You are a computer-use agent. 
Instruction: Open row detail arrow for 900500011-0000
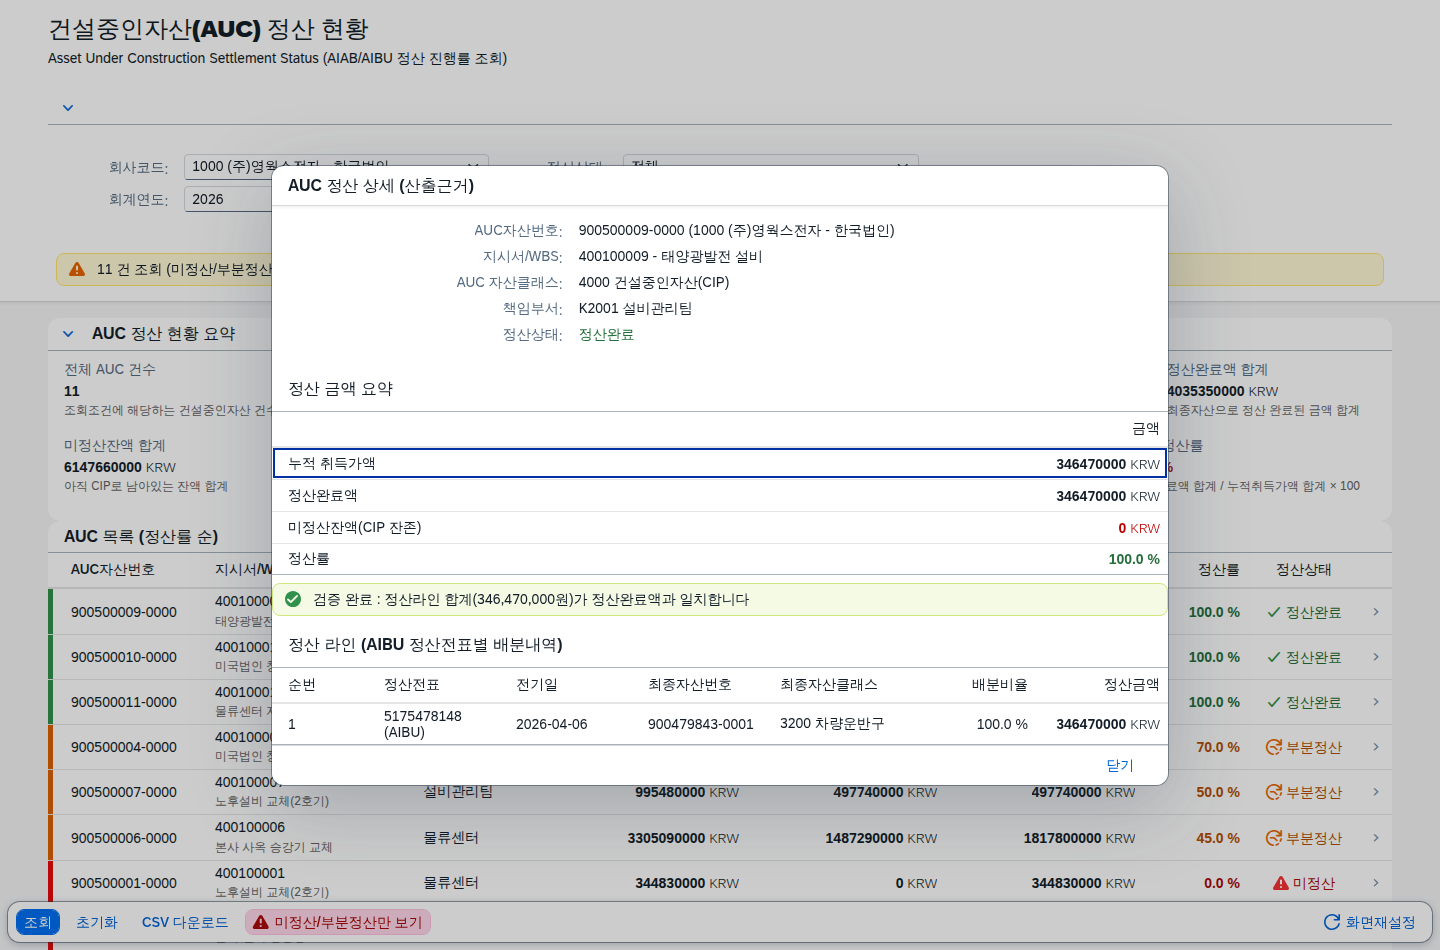(1376, 702)
